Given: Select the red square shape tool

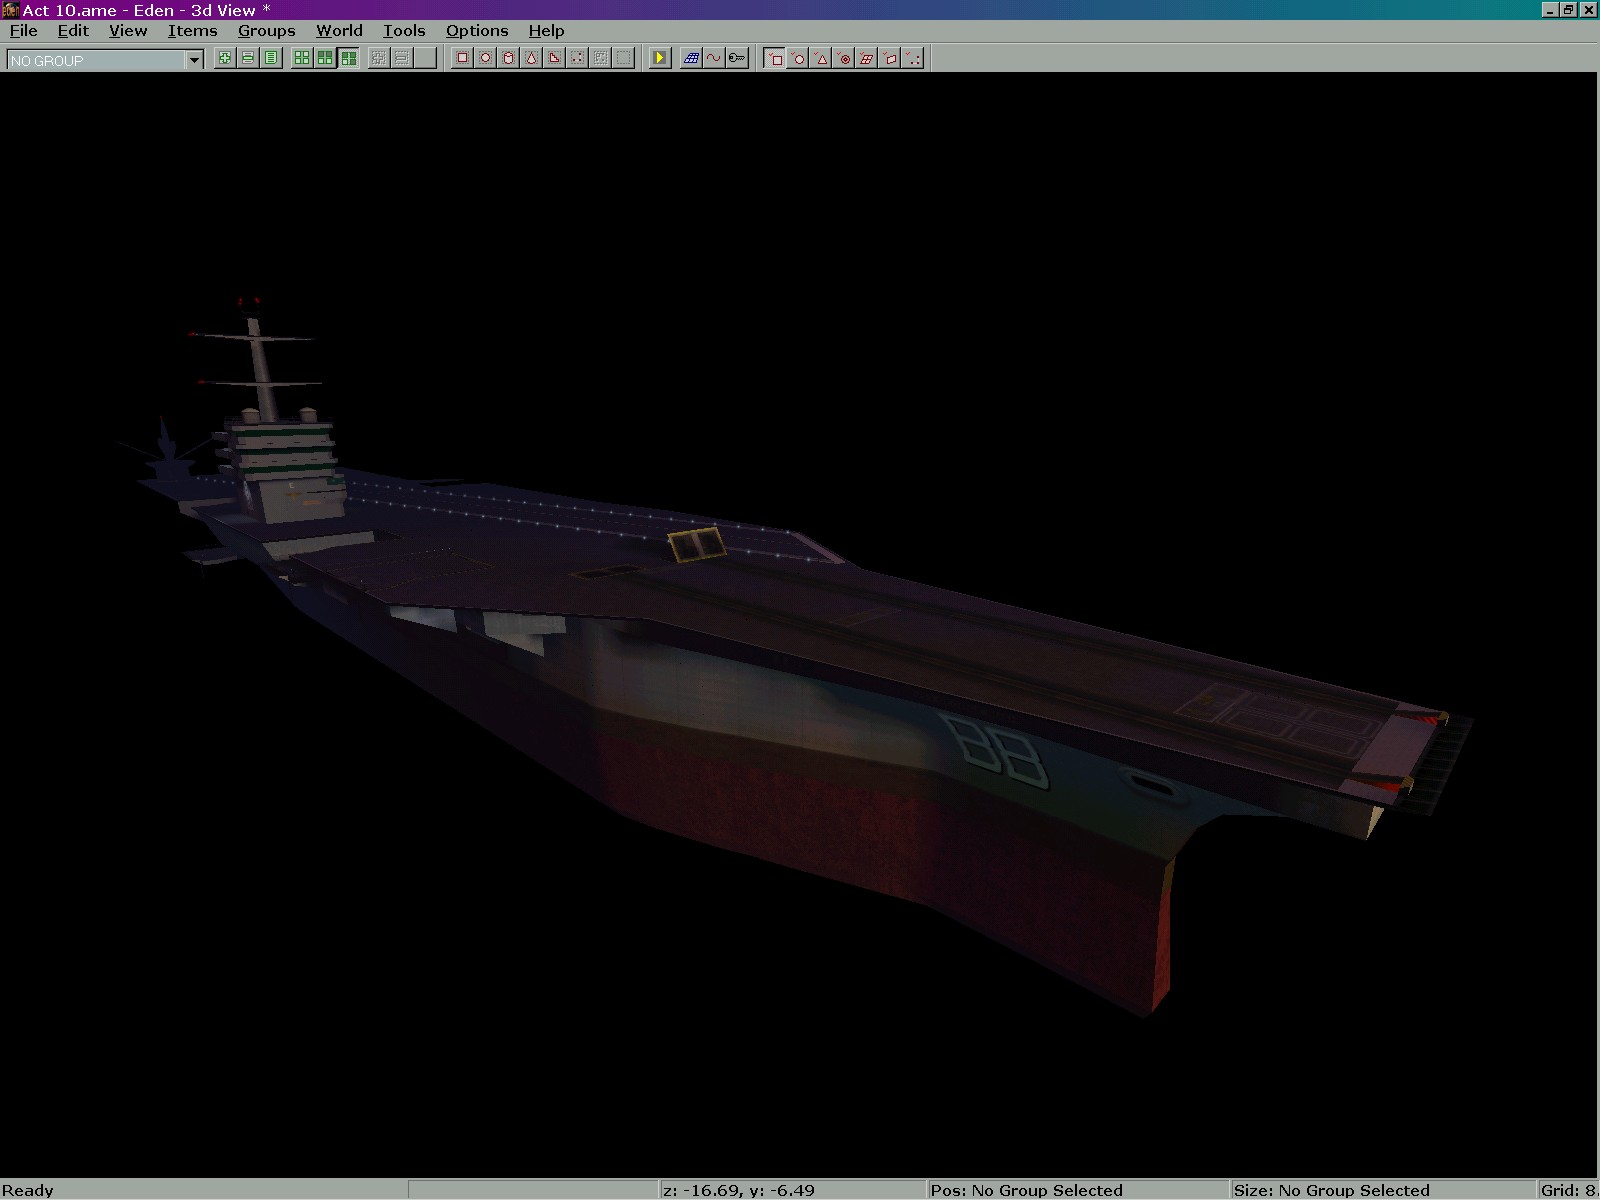Looking at the screenshot, I should [x=462, y=58].
